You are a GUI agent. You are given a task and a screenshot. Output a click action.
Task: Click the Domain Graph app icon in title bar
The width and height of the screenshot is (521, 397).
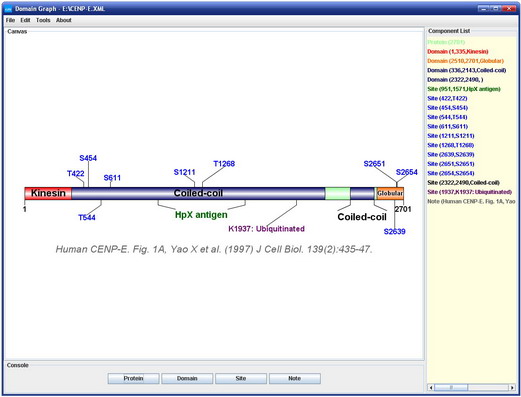[x=8, y=9]
